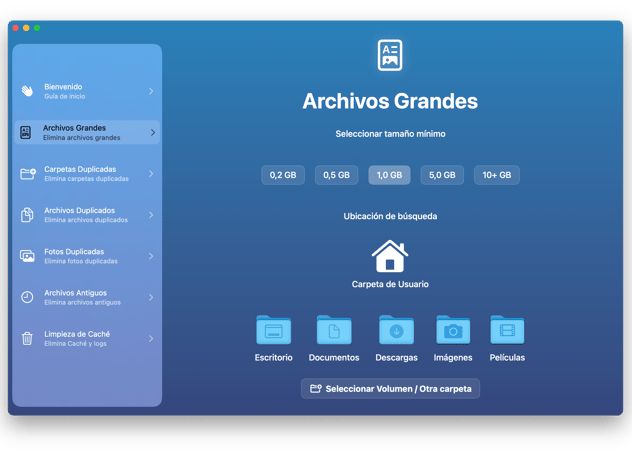Choose the Imágenes folder icon

pyautogui.click(x=453, y=330)
